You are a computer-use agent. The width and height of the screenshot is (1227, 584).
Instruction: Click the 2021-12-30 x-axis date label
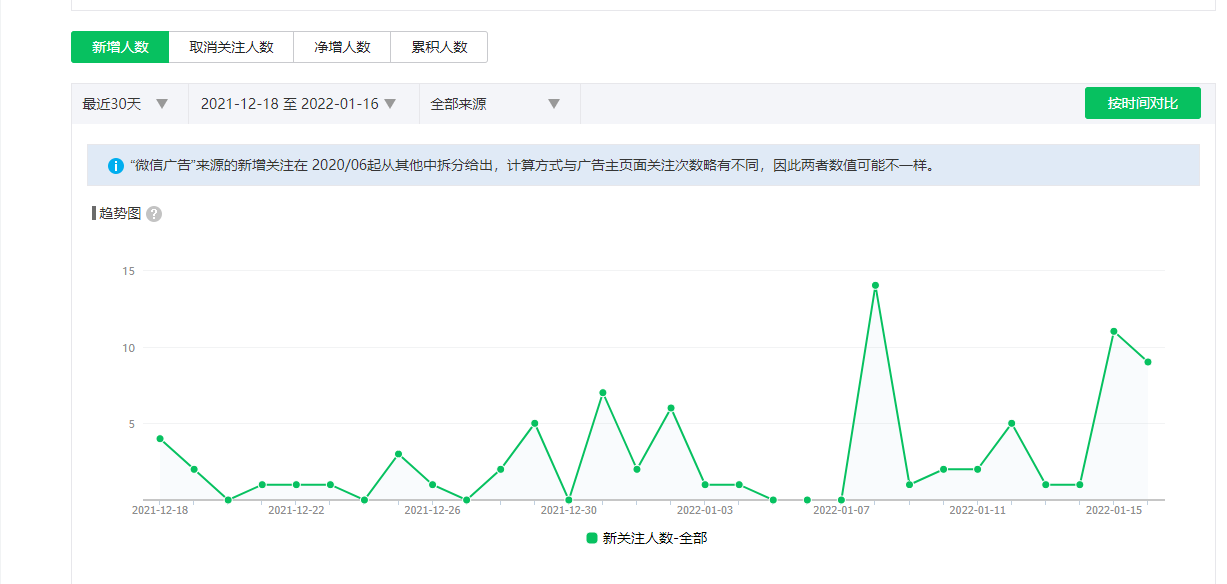(x=568, y=510)
